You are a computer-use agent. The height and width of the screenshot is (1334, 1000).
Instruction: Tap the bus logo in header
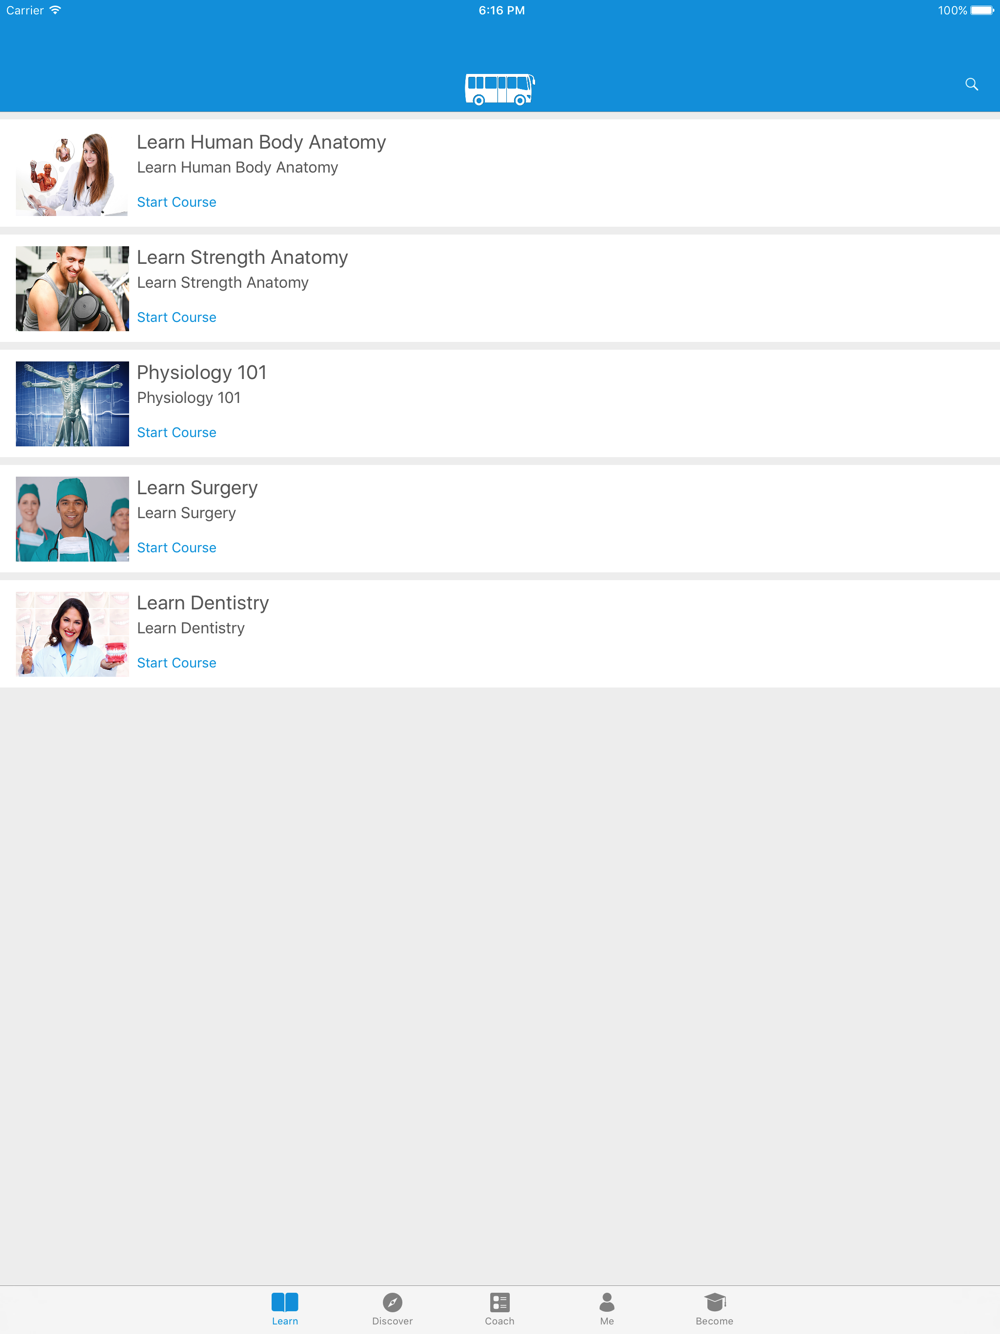click(x=500, y=89)
